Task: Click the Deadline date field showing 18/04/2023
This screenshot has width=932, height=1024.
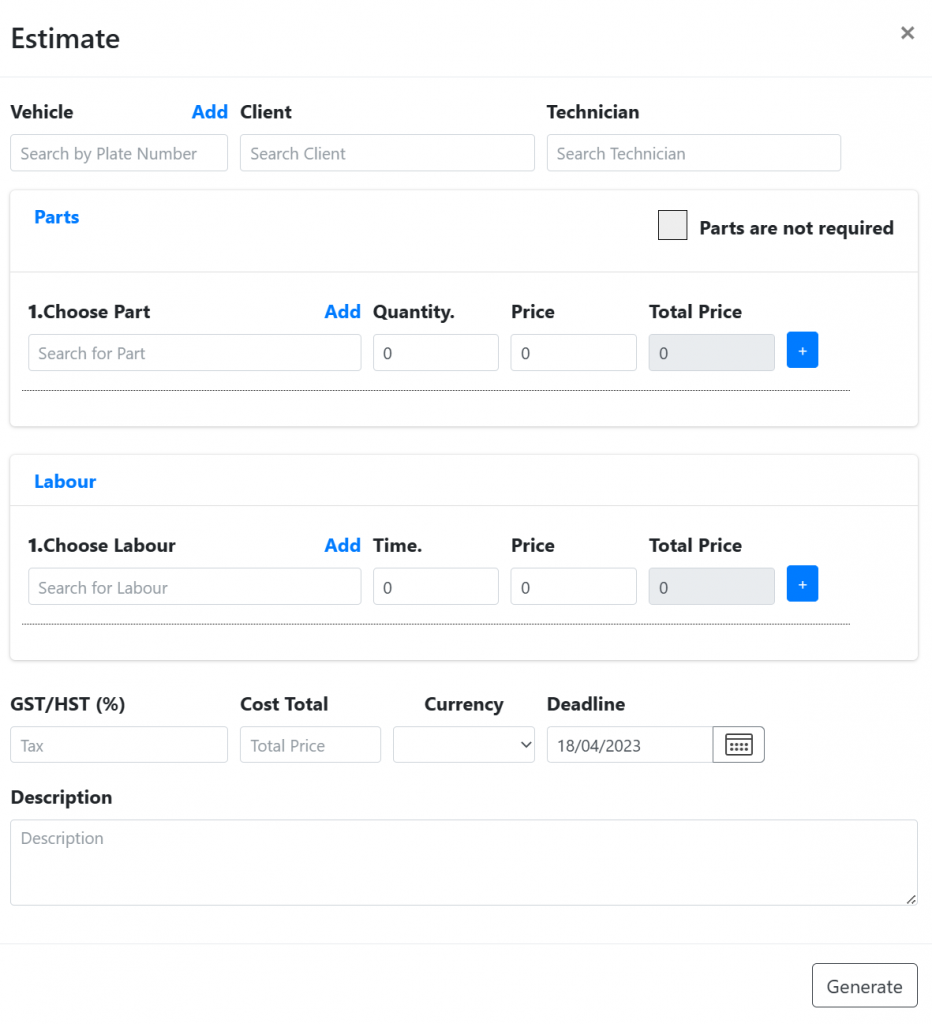Action: 630,744
